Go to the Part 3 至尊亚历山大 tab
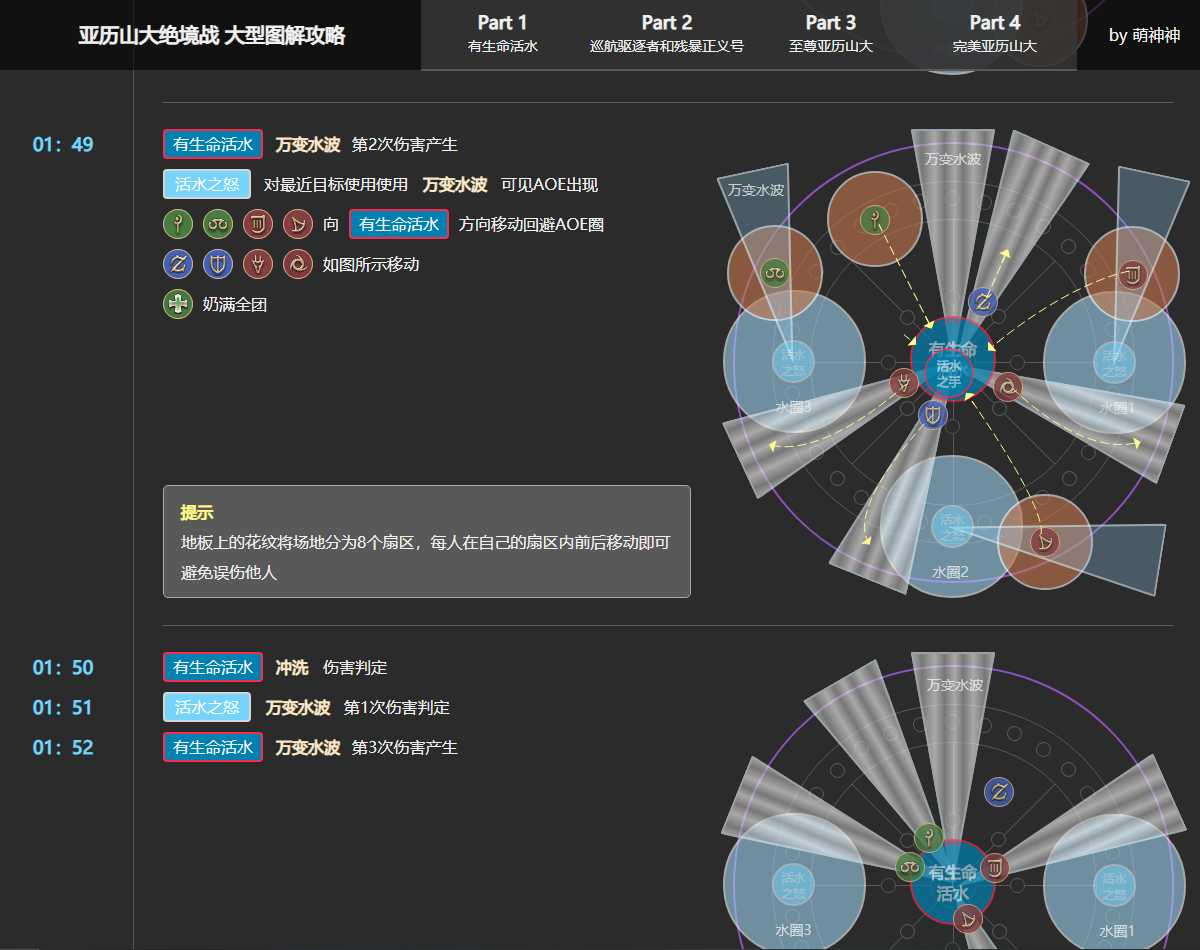 click(x=831, y=34)
